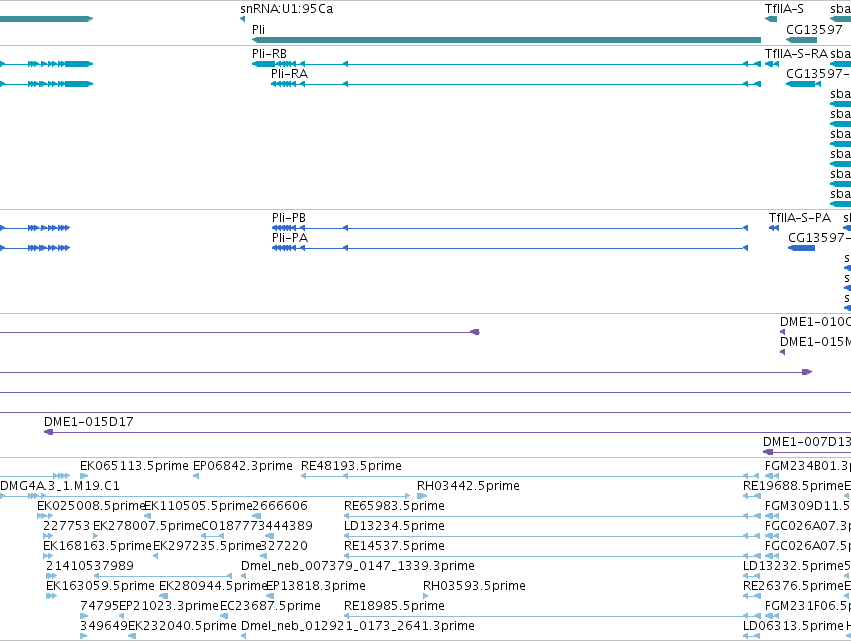This screenshot has height=641, width=851.
Task: Select the EK025008.5prime EST label
Action: click(91, 506)
